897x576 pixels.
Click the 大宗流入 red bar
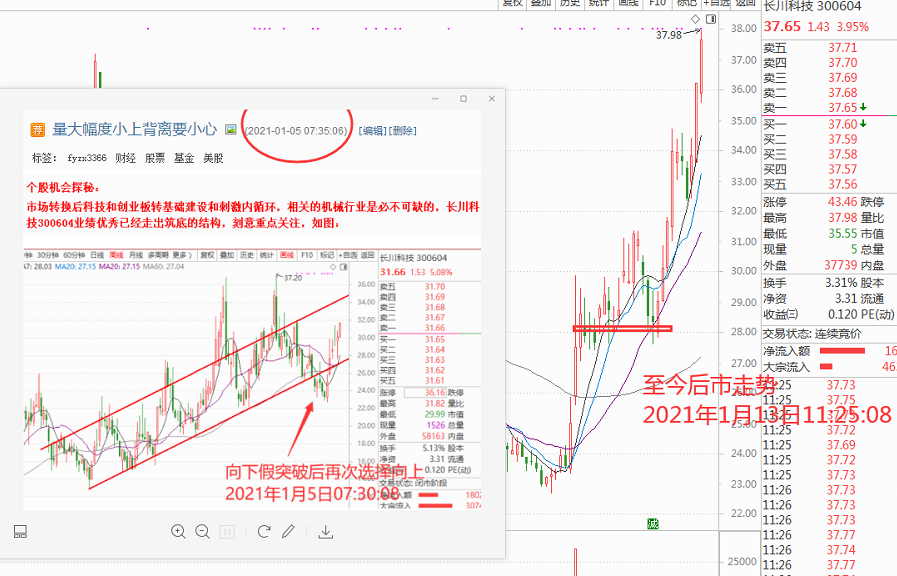[826, 366]
